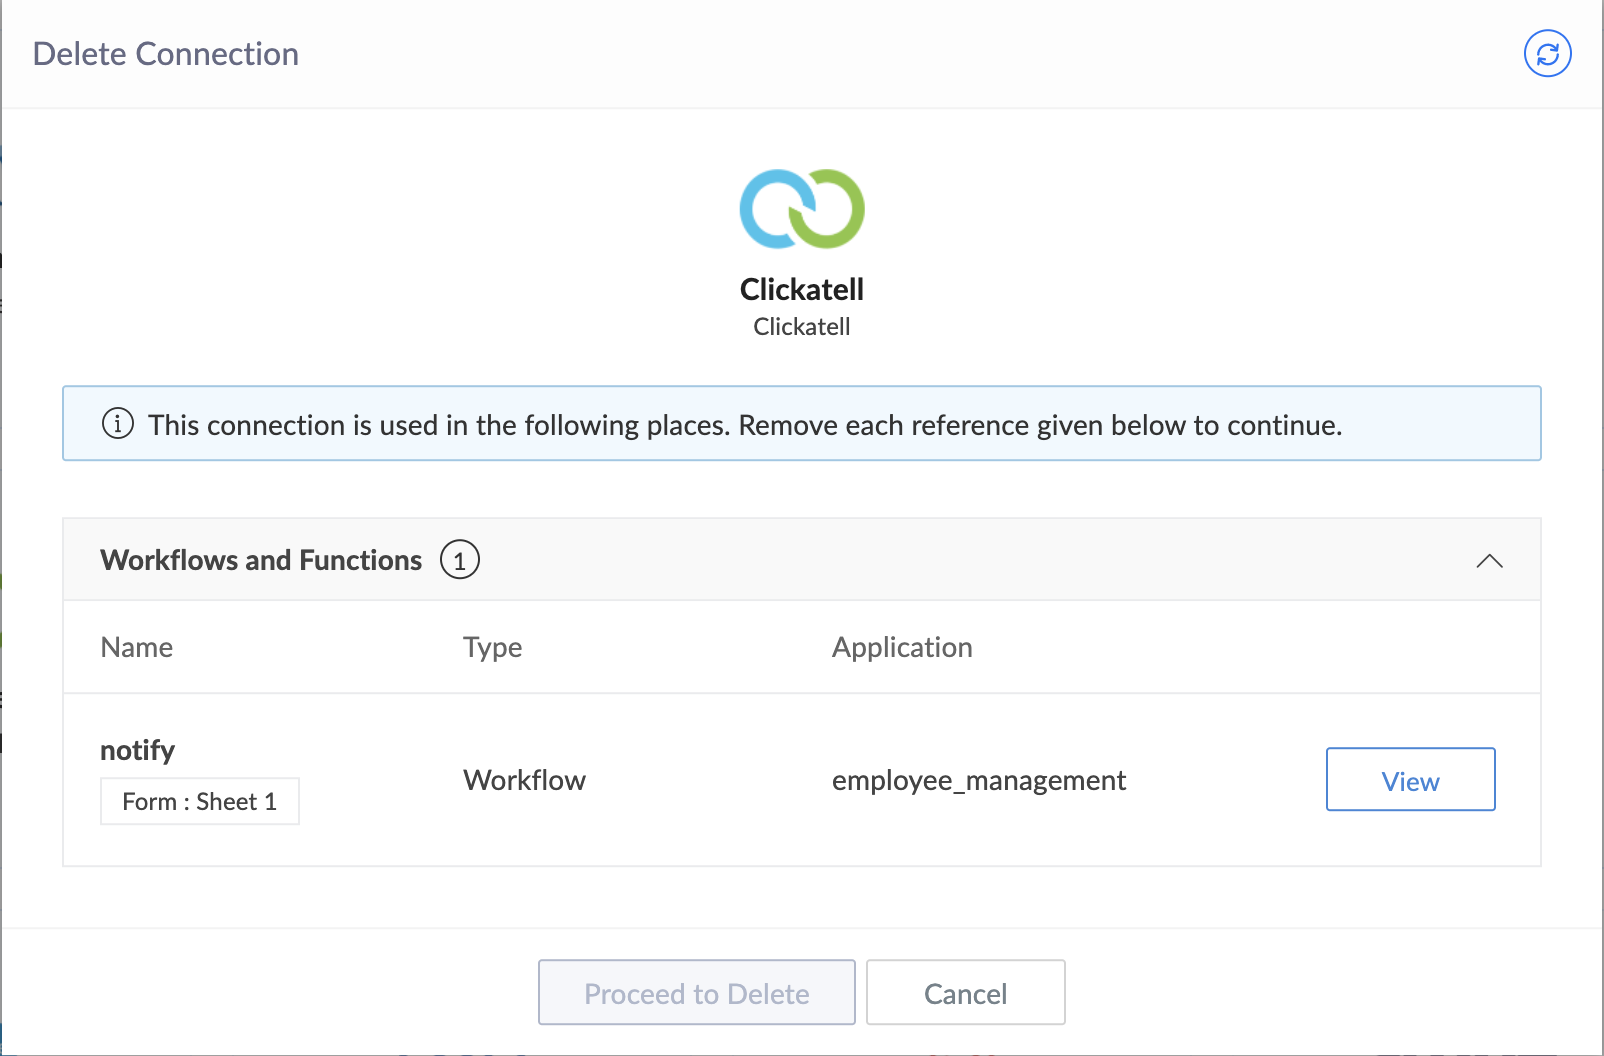
Task: Click the Form : Sheet 1 tag
Action: (x=200, y=801)
